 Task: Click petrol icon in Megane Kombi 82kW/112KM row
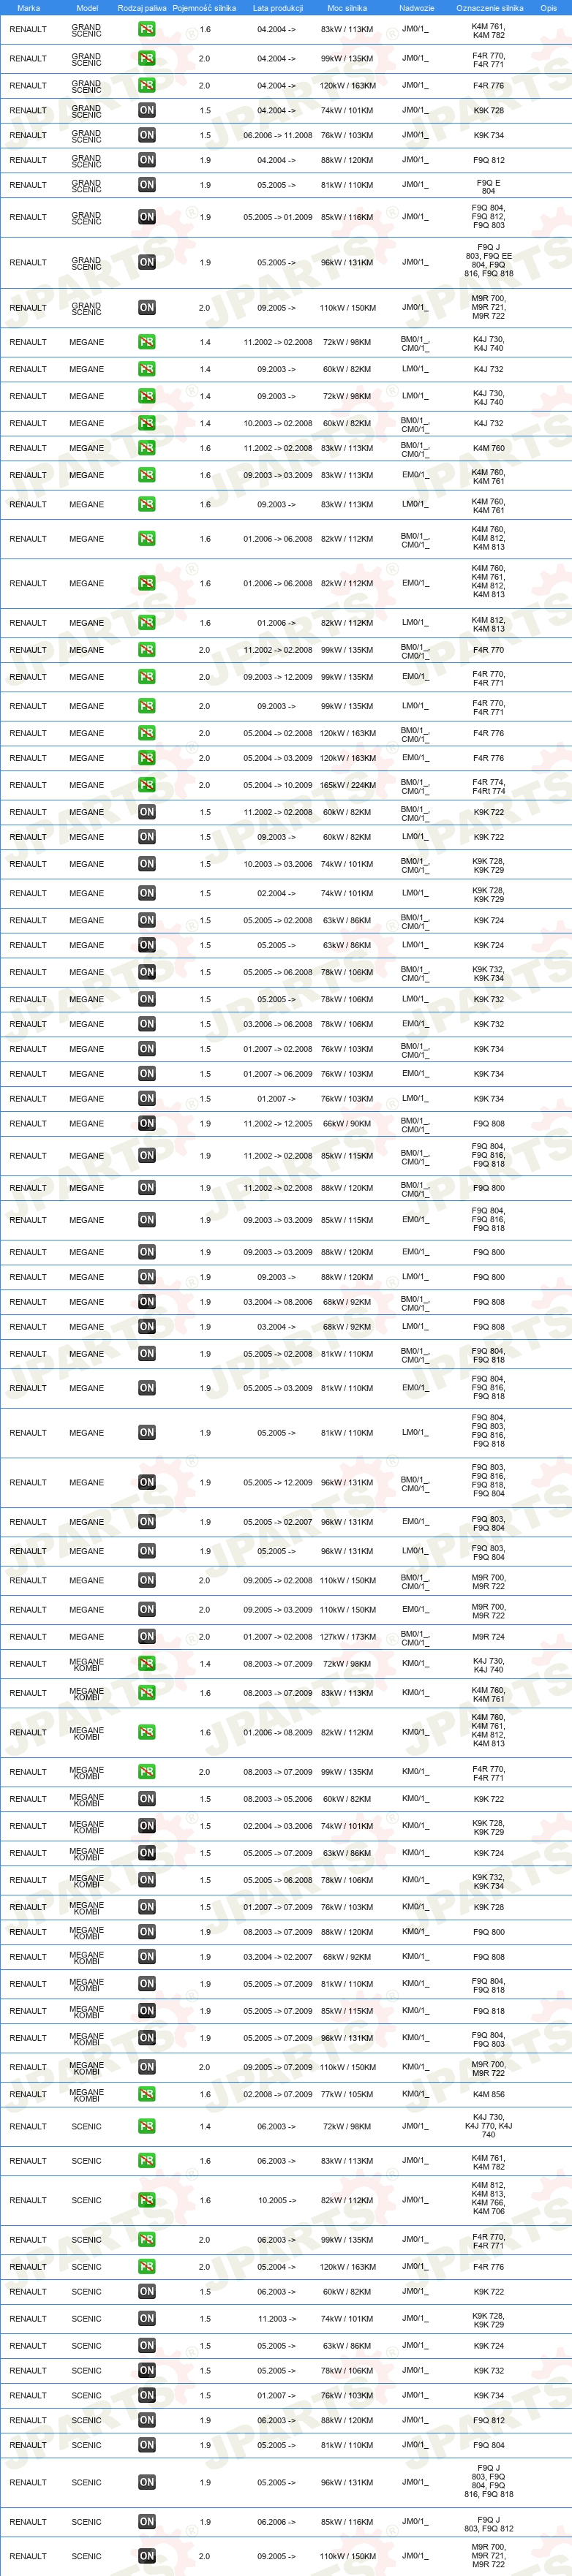(147, 1732)
